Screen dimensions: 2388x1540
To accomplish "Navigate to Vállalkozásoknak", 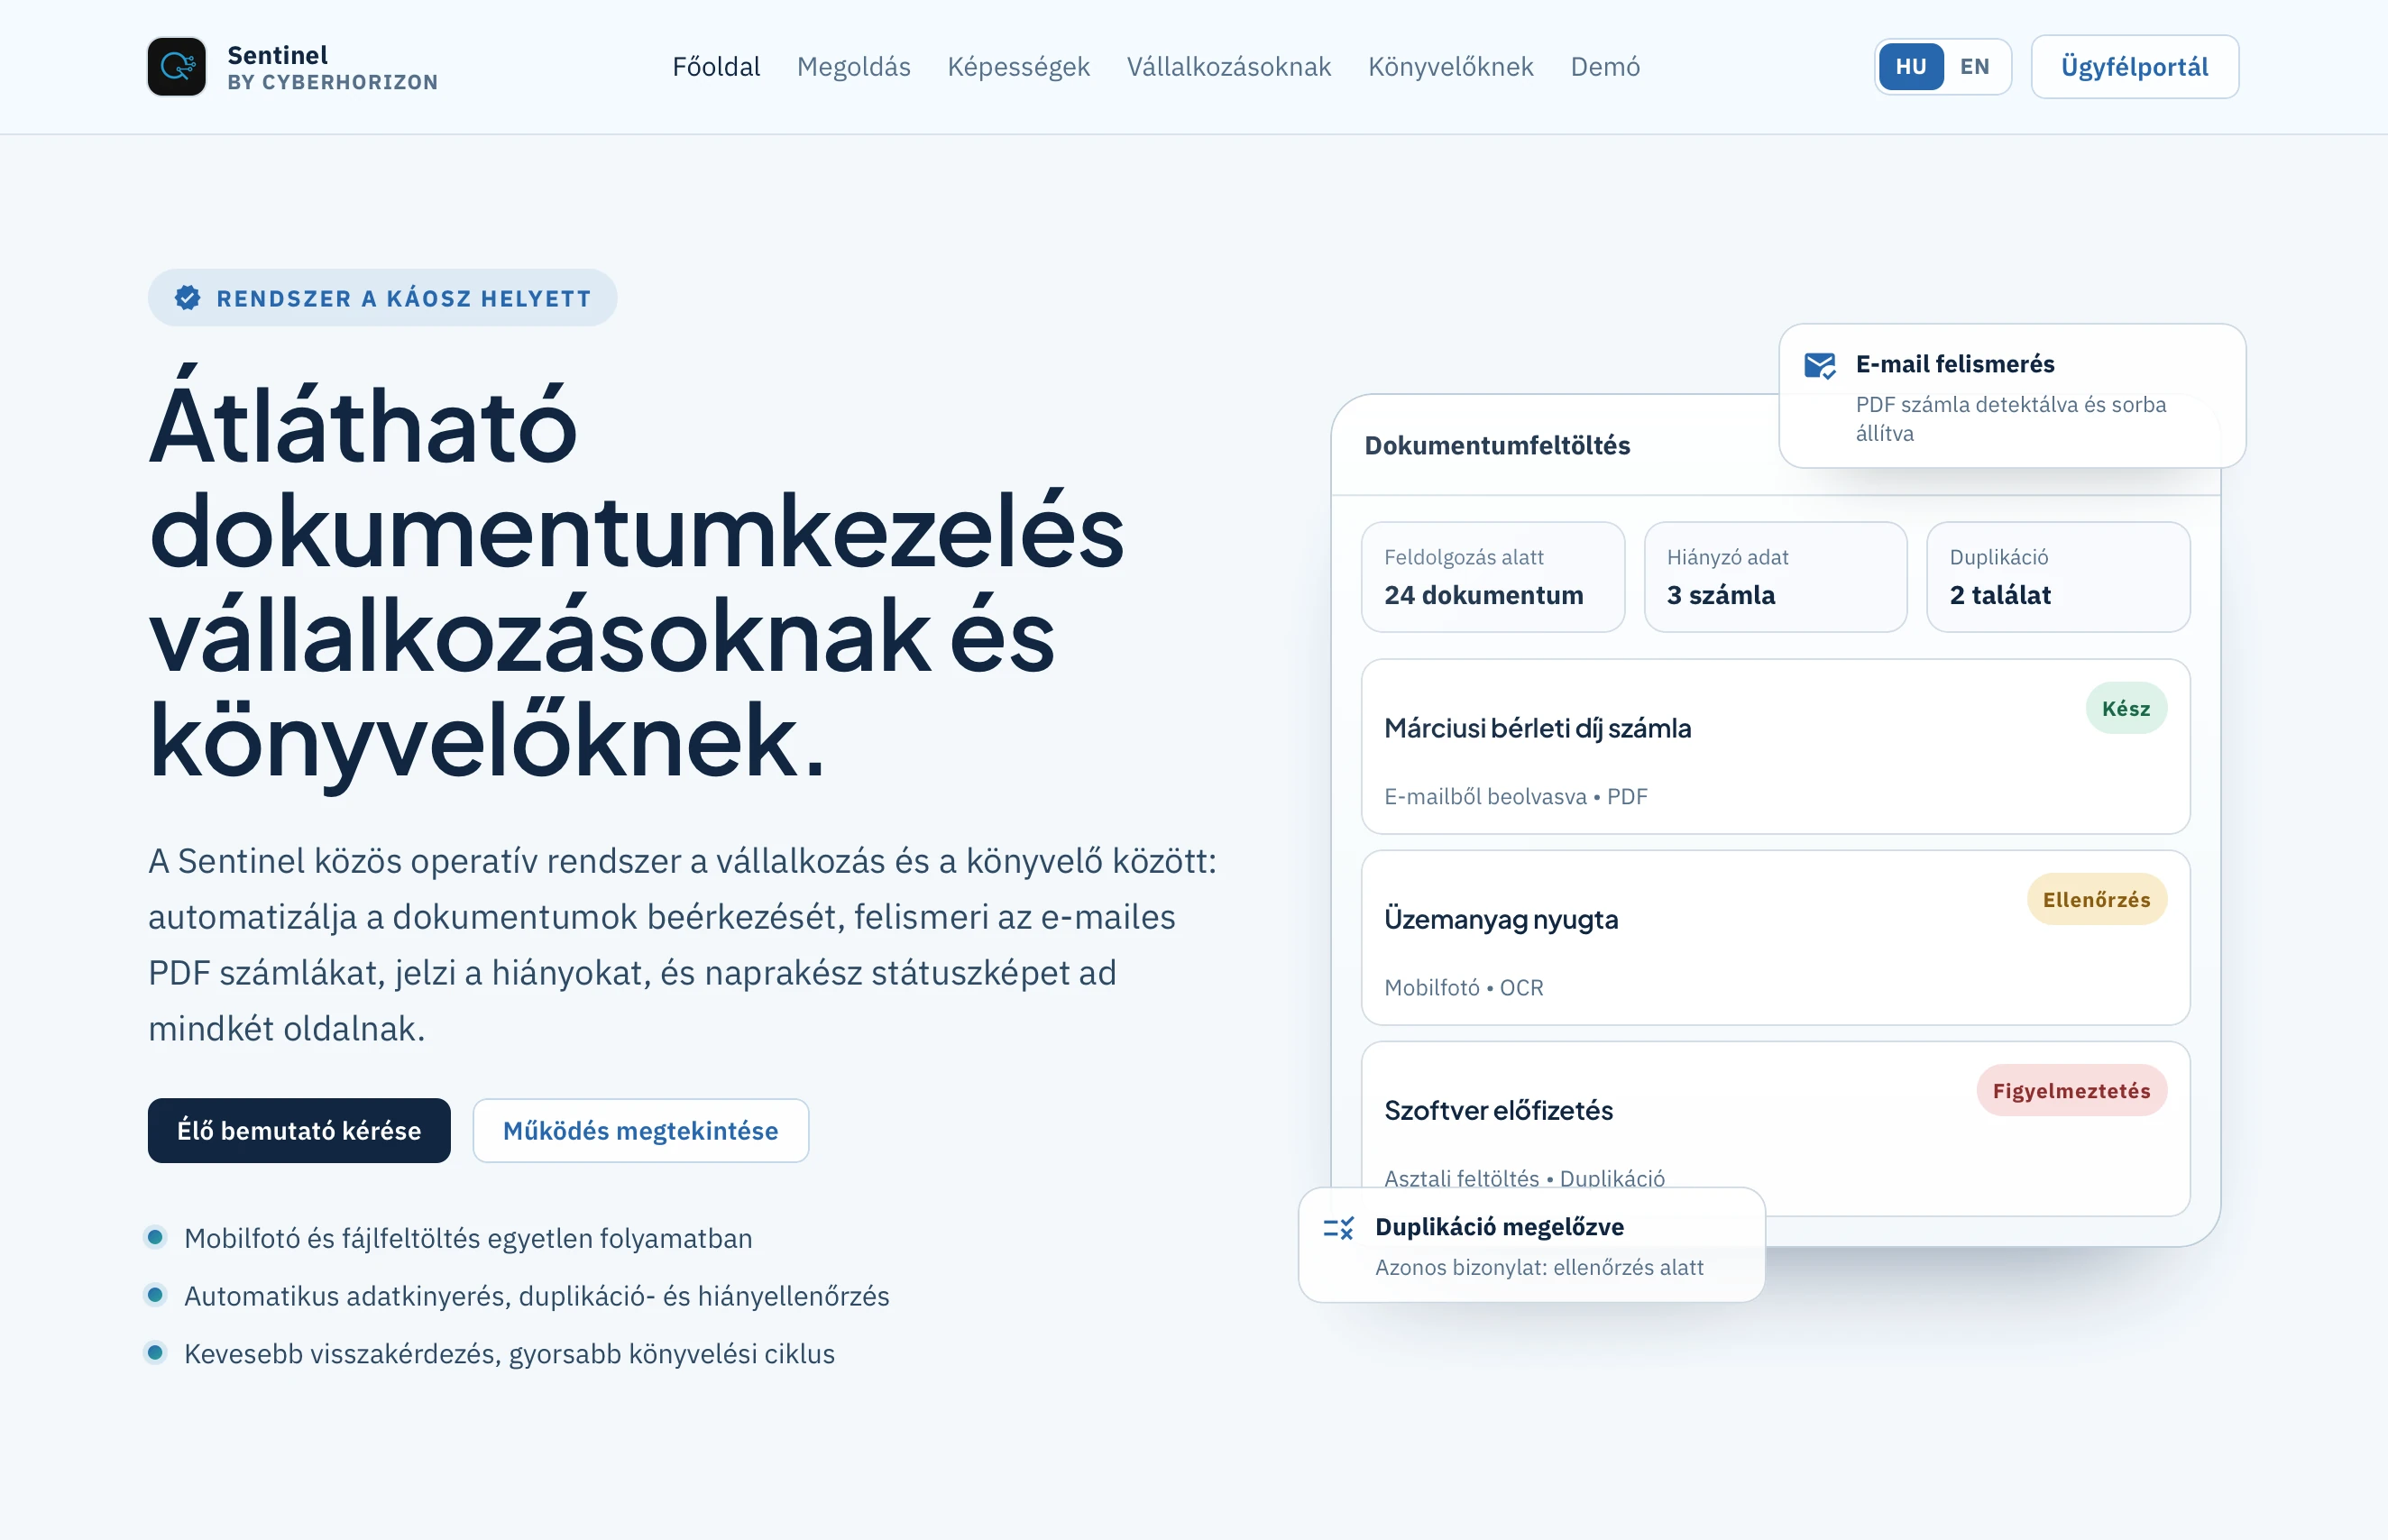I will tap(1228, 67).
